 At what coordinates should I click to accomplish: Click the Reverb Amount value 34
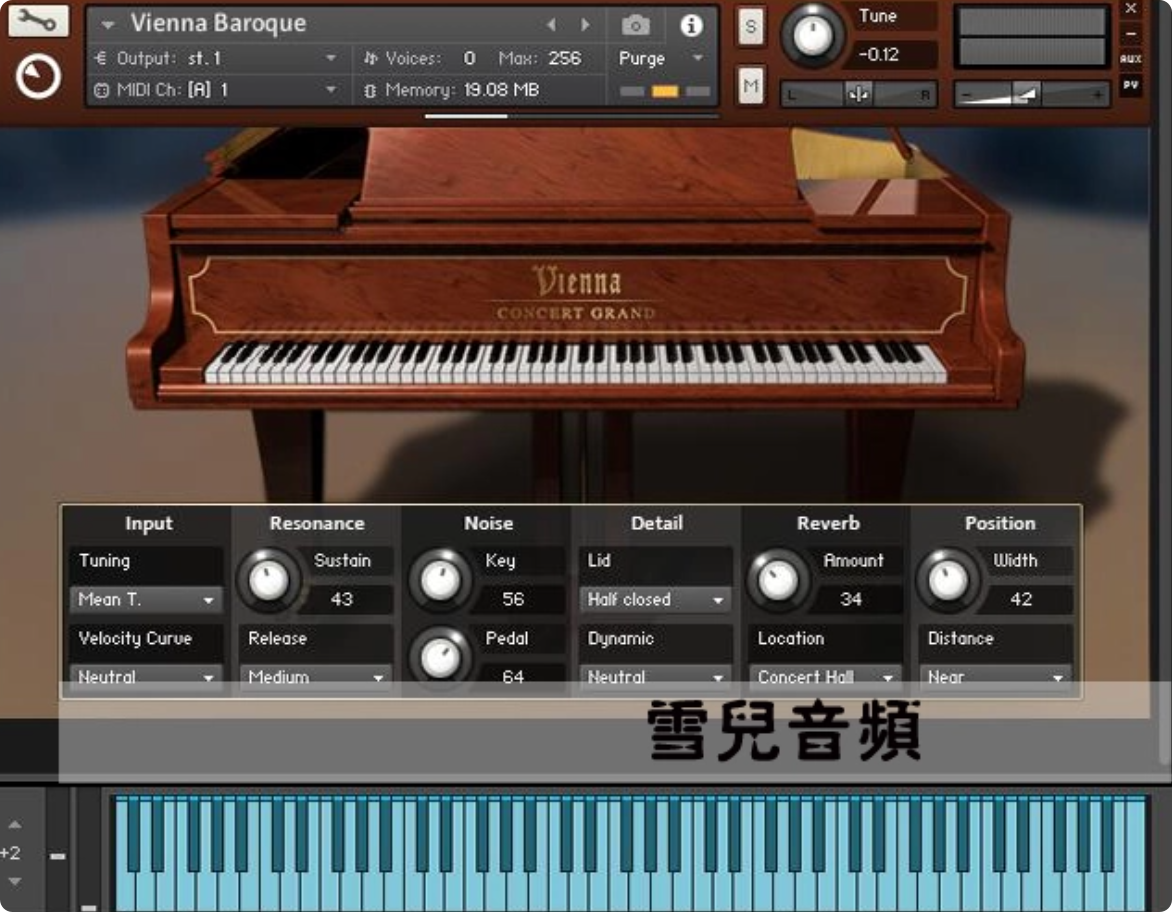(851, 599)
